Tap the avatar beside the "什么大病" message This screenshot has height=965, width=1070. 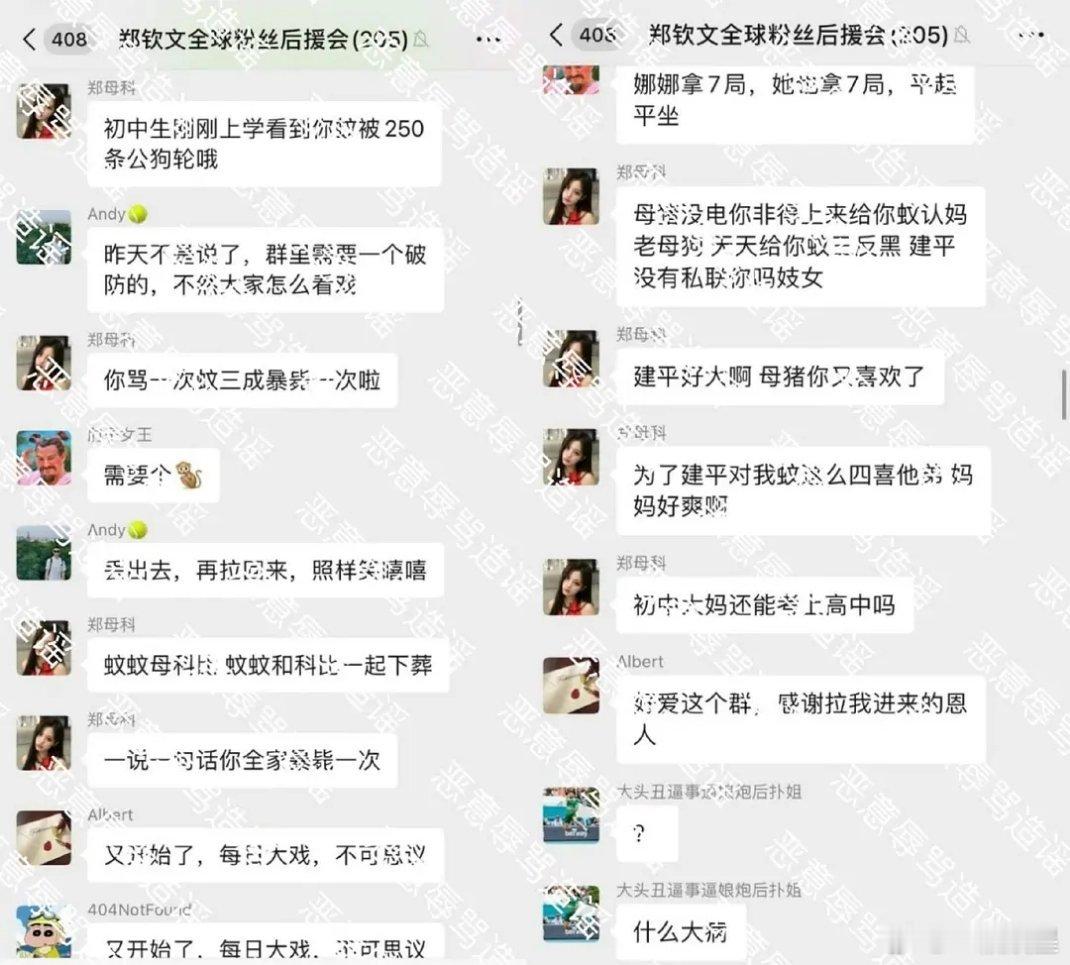click(571, 913)
